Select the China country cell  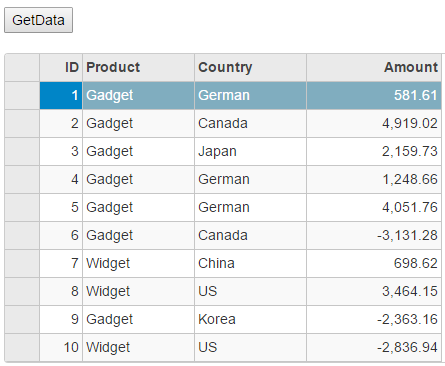250,263
